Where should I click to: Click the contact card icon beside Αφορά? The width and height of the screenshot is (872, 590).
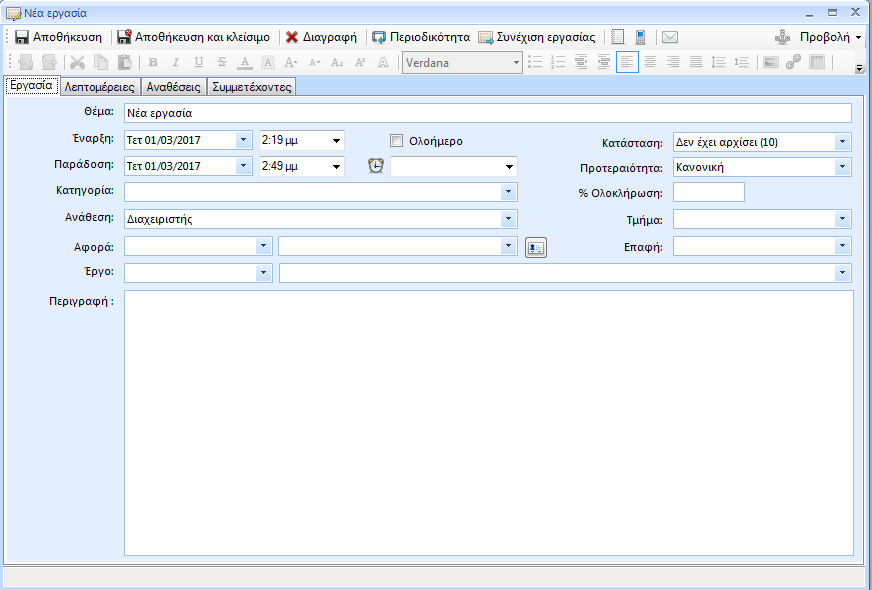(536, 247)
